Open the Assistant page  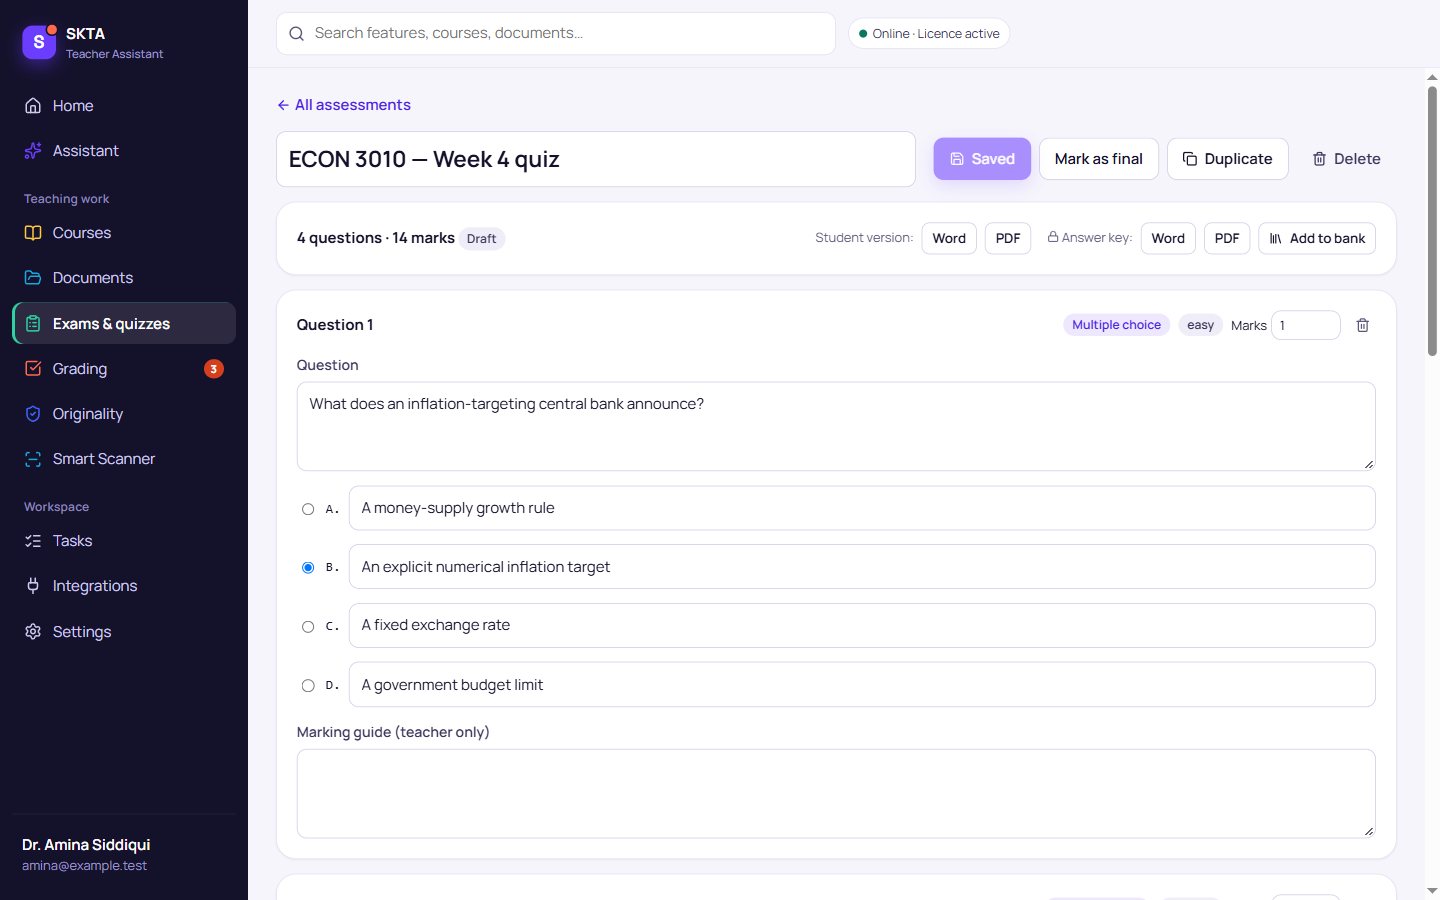pyautogui.click(x=124, y=150)
